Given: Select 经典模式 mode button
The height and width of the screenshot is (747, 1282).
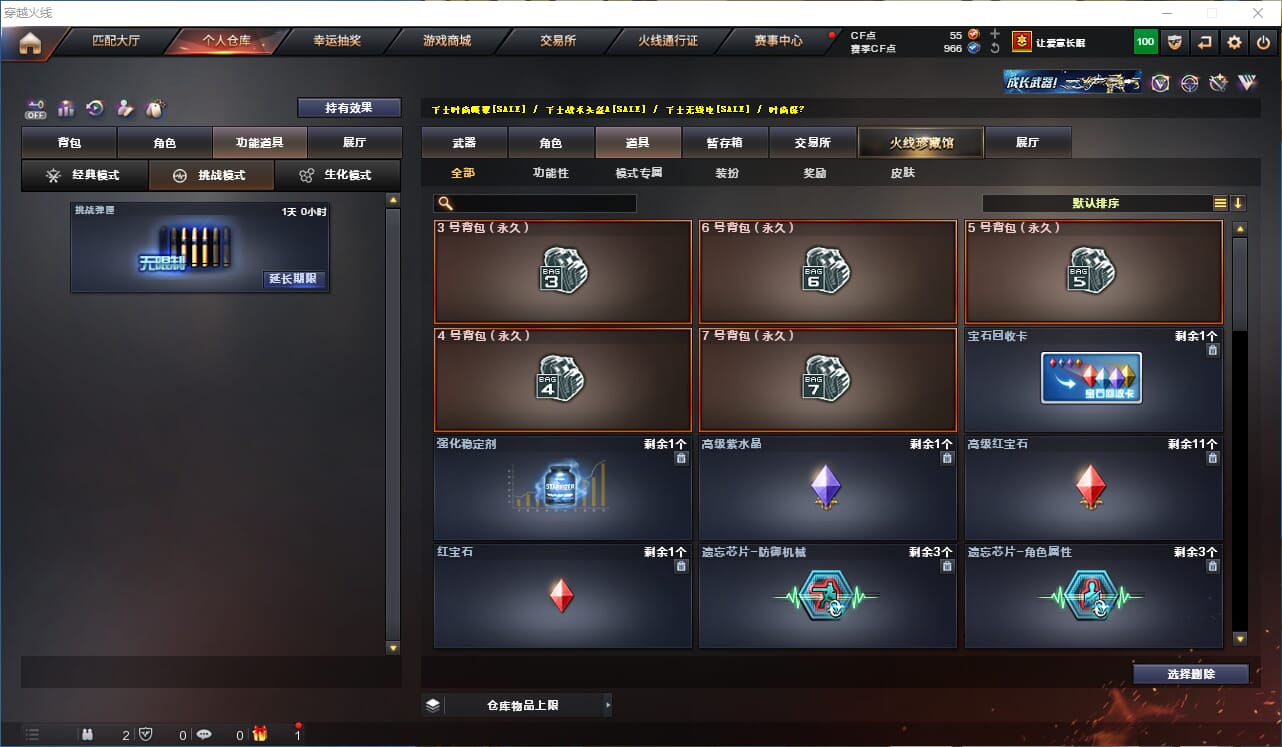Looking at the screenshot, I should click(x=84, y=175).
